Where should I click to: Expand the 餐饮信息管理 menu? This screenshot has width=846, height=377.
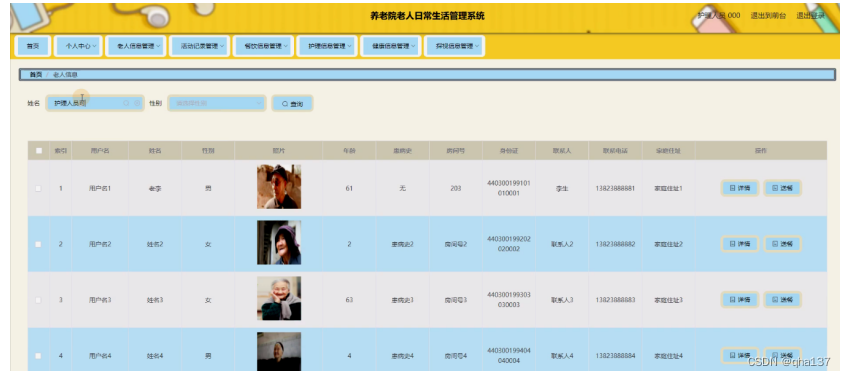(263, 46)
